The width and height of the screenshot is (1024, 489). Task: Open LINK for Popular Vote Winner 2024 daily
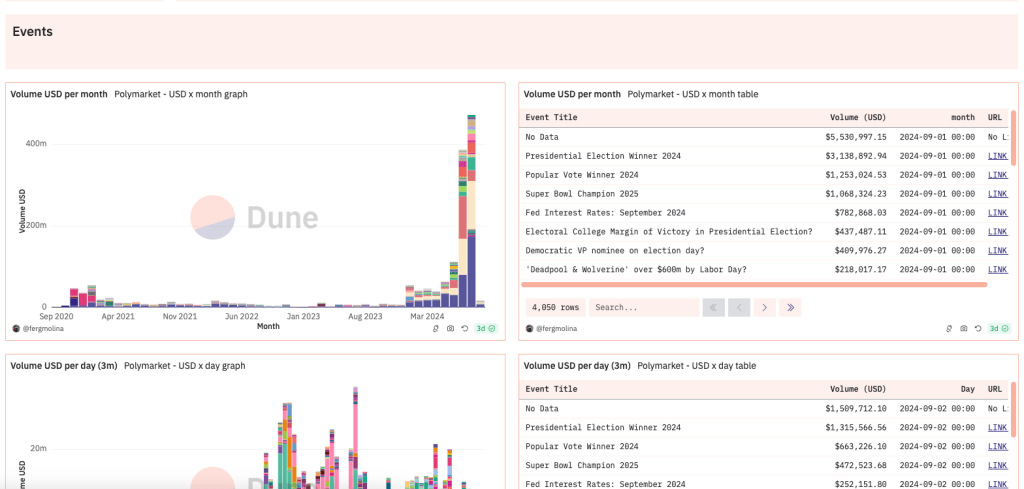coord(997,446)
